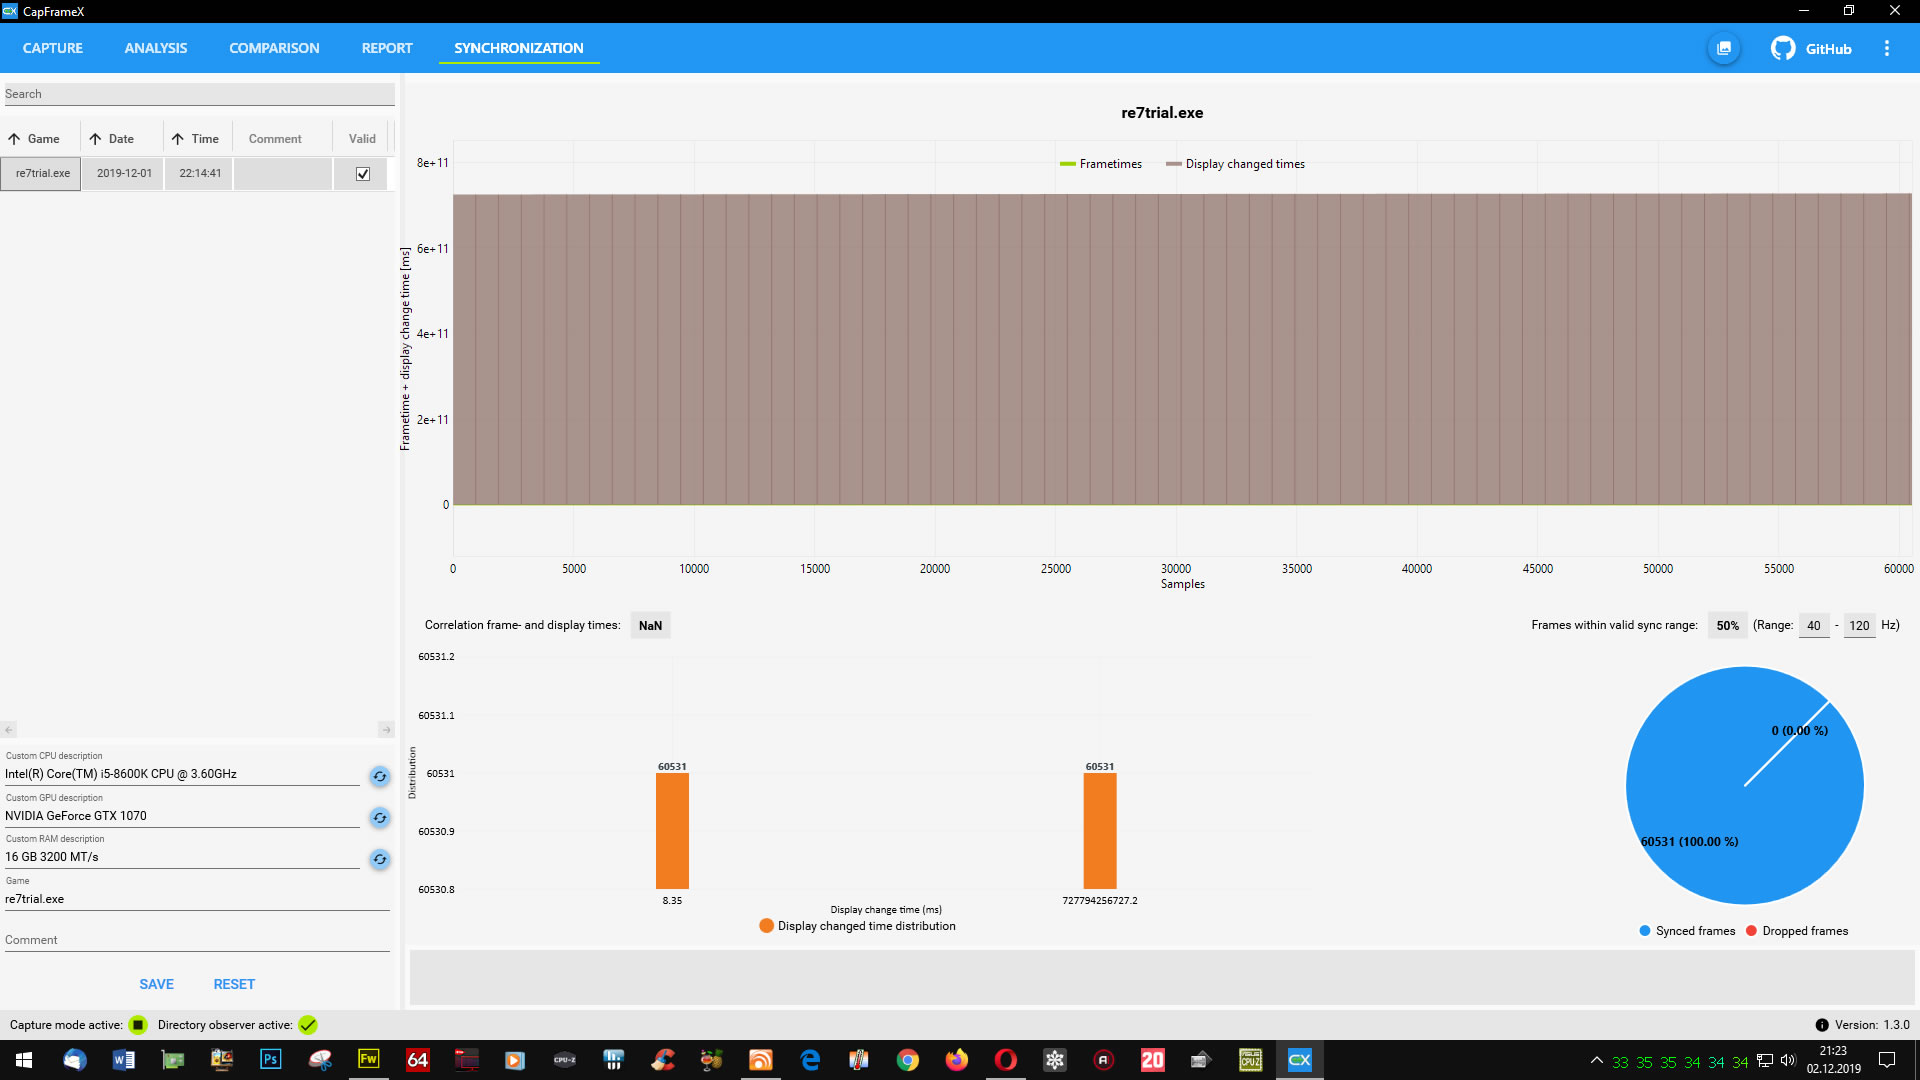This screenshot has height=1080, width=1920.
Task: Open the three-dot overflow menu
Action: click(1887, 48)
